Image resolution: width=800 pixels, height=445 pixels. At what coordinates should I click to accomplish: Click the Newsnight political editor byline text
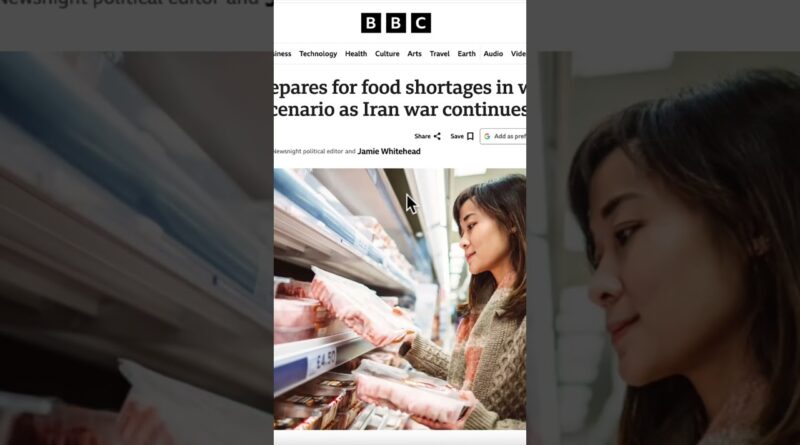pos(314,152)
